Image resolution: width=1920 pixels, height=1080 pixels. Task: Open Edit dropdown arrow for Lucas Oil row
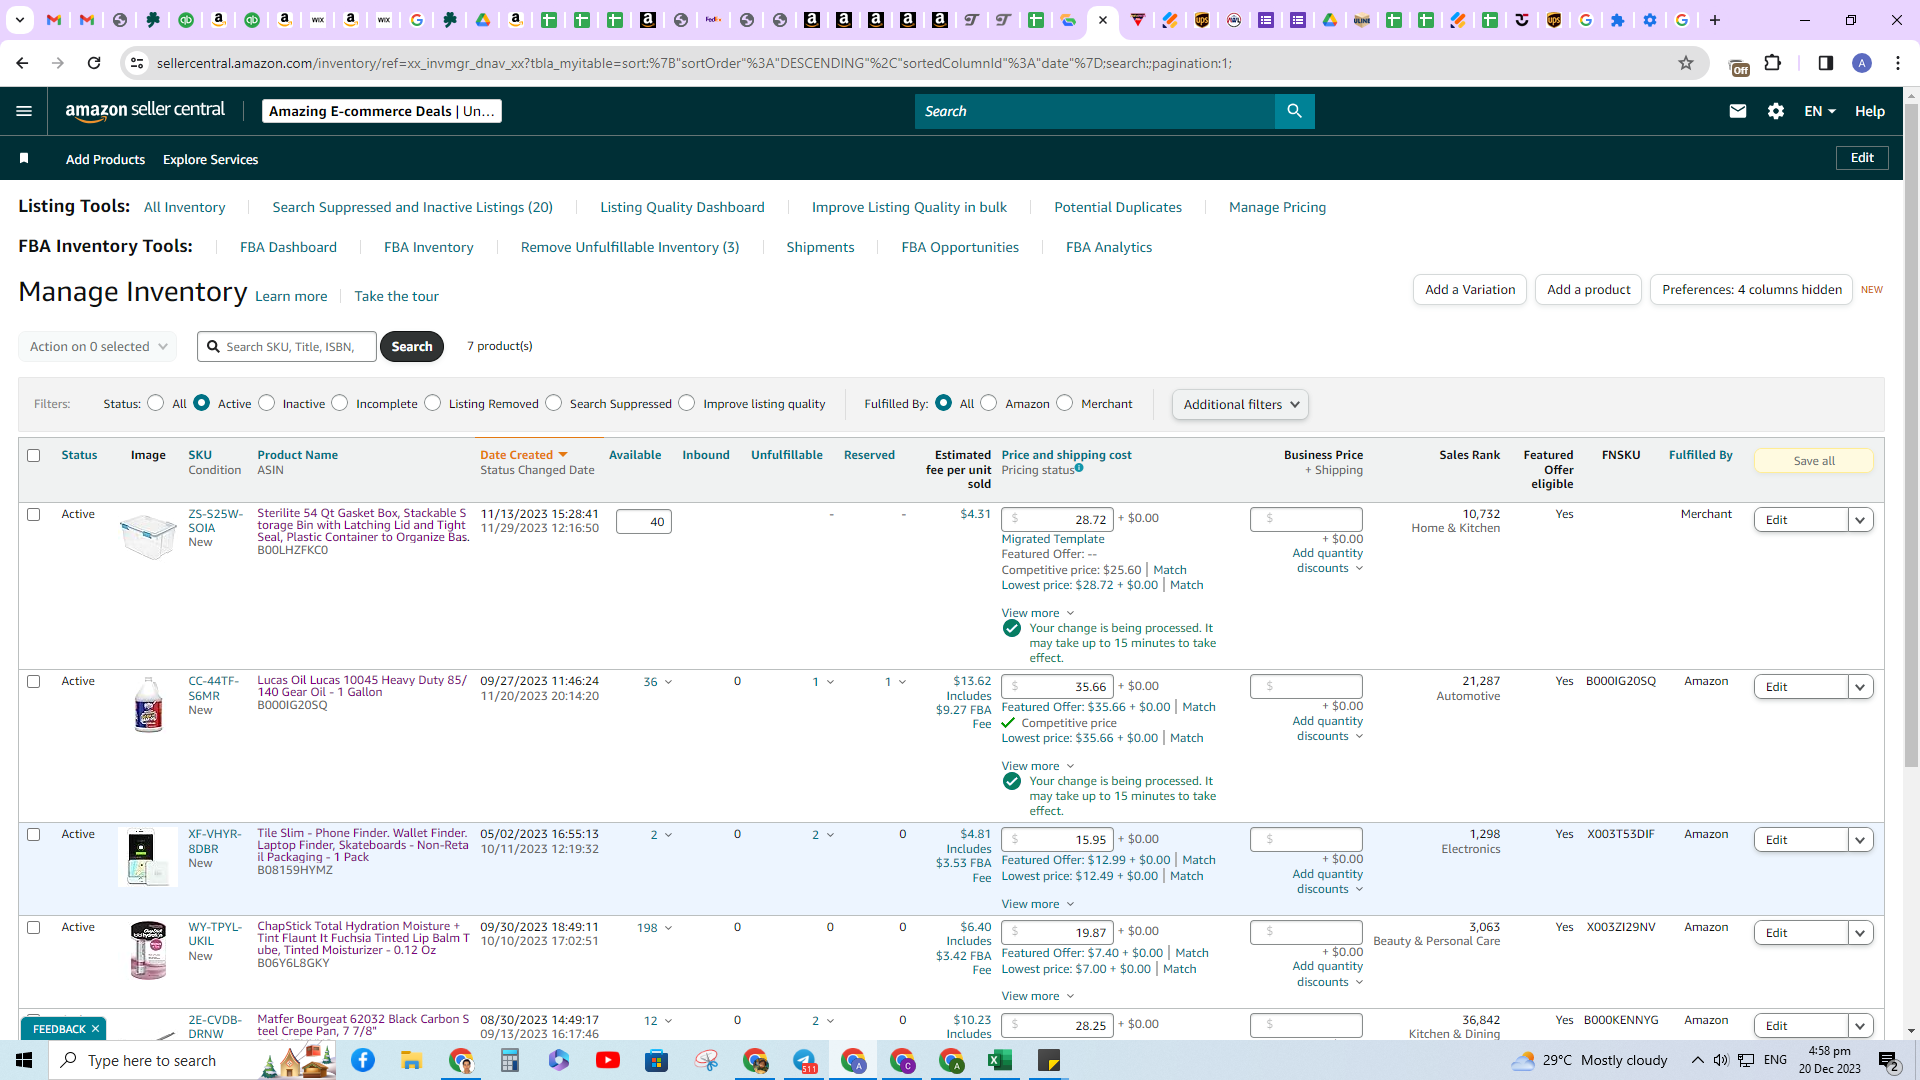[1860, 687]
